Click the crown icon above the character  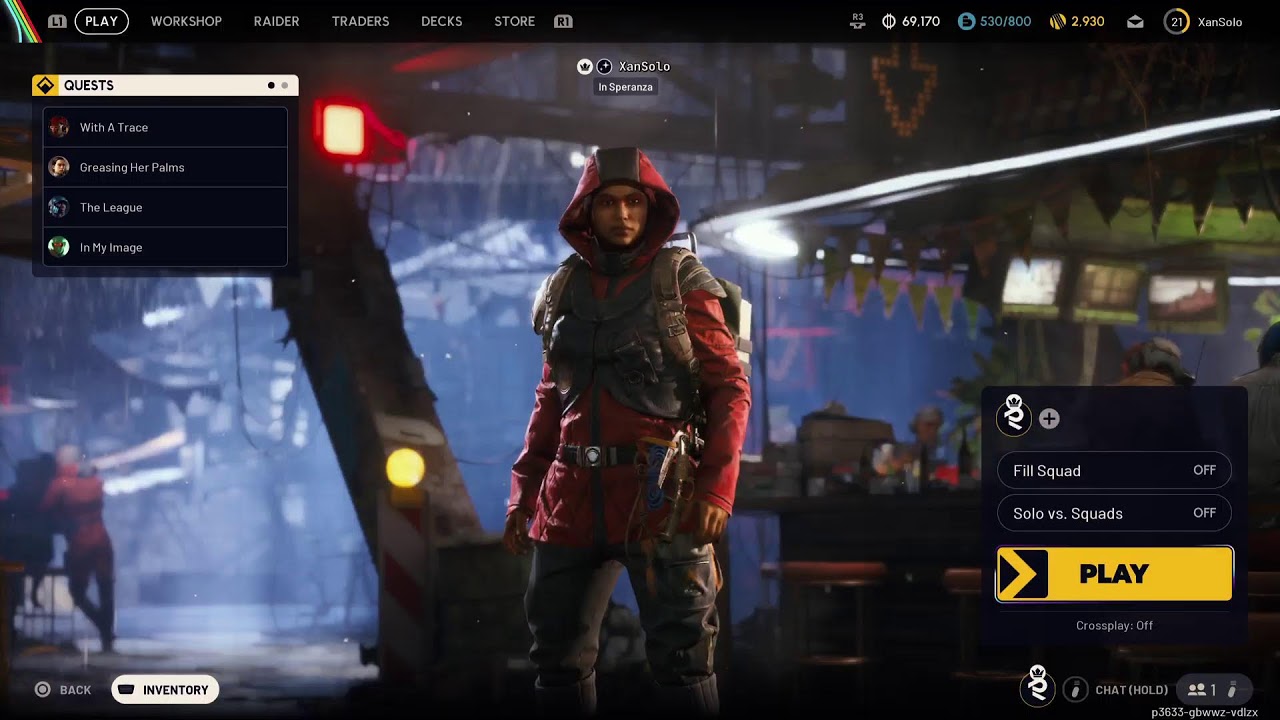point(585,66)
